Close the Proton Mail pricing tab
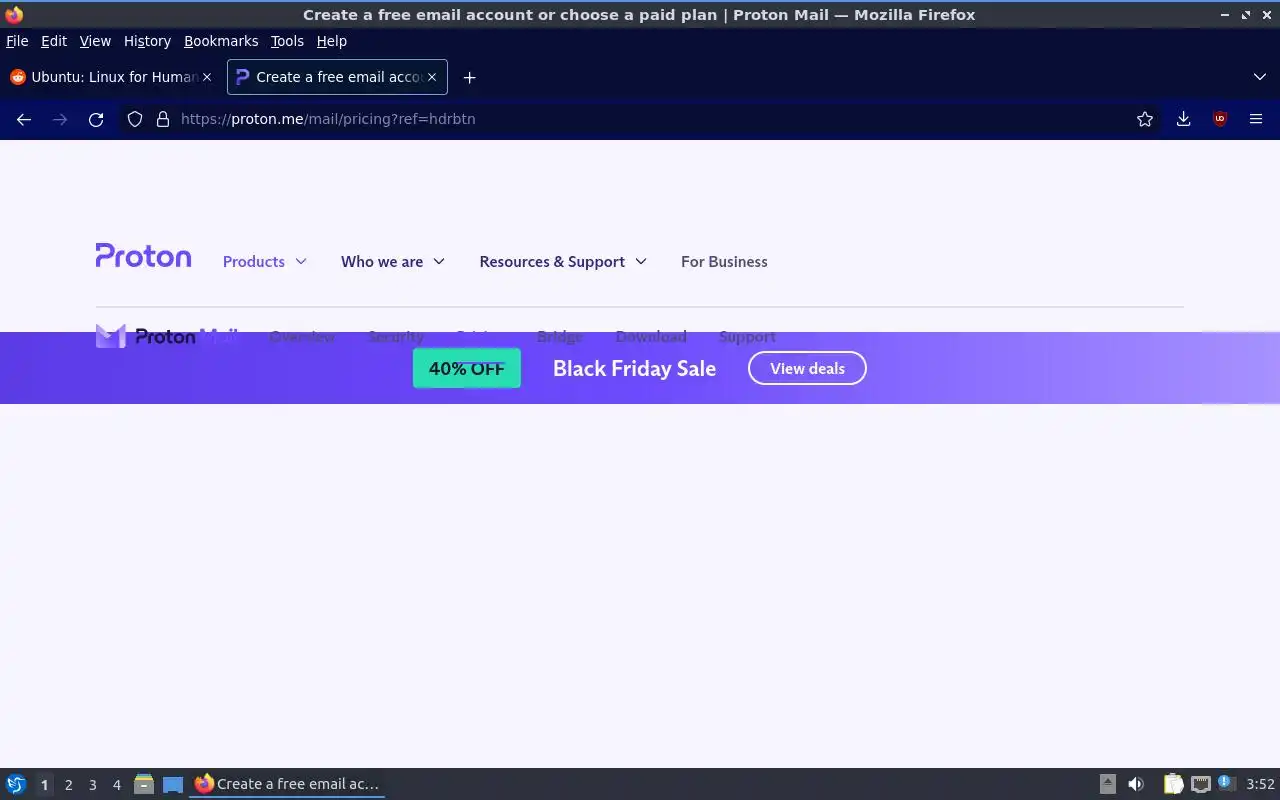Viewport: 1280px width, 800px height. [x=432, y=77]
